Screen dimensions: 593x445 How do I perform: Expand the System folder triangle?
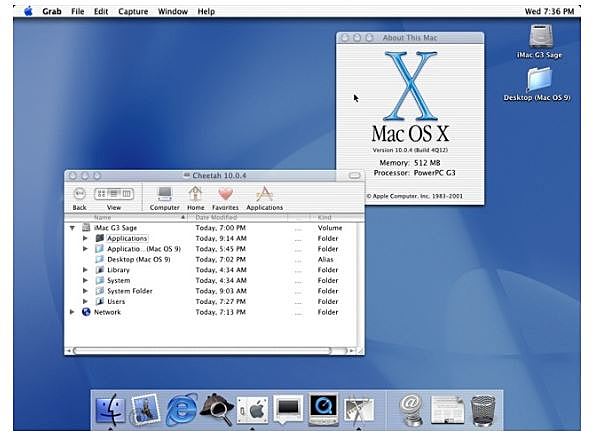(85, 281)
